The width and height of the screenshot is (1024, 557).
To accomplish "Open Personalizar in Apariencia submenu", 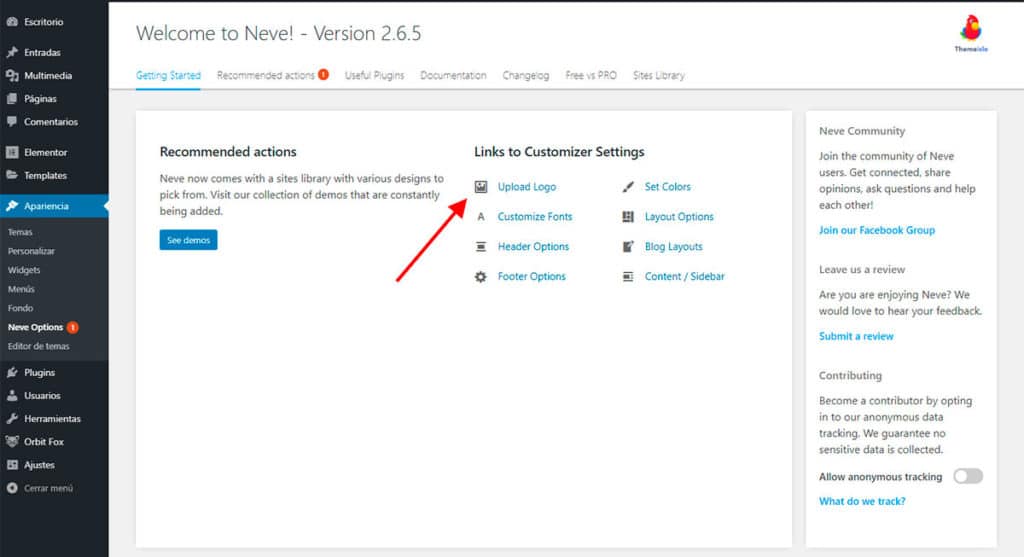I will (x=31, y=251).
